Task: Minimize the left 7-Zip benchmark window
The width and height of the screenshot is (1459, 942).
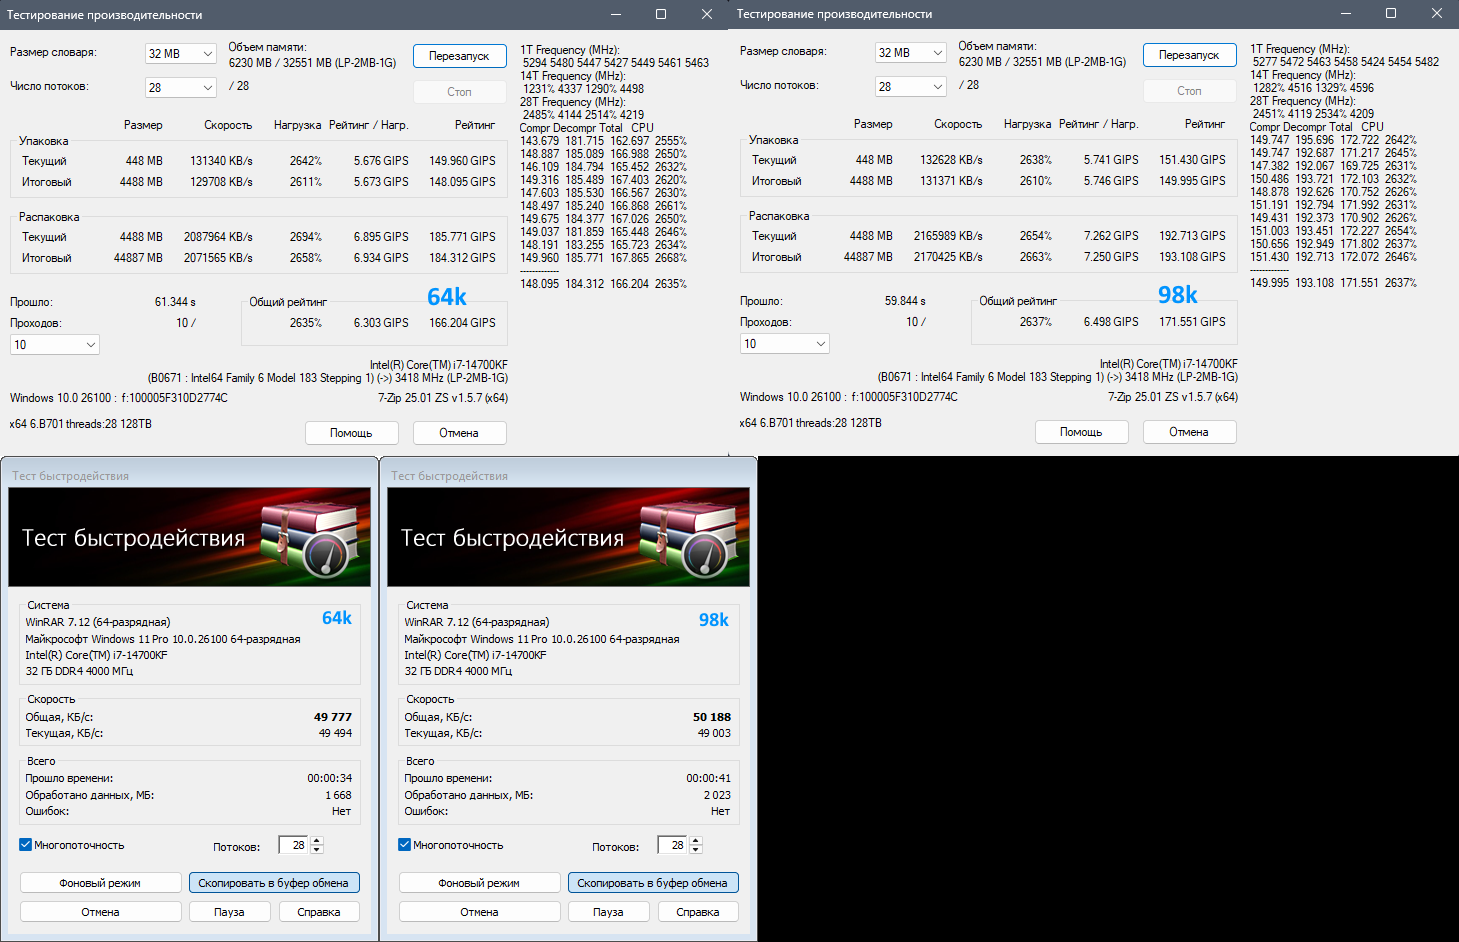Action: [x=615, y=14]
